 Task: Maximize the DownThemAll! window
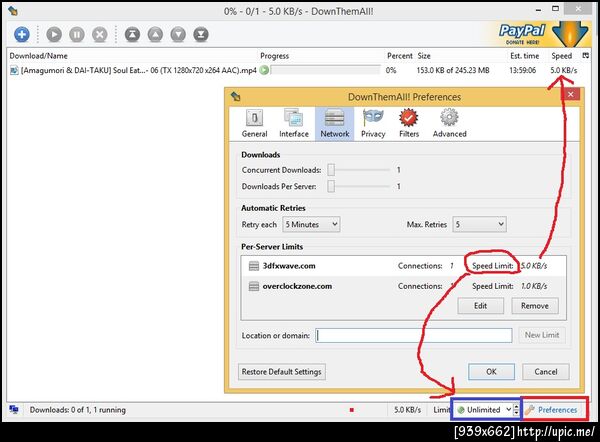tap(556, 8)
